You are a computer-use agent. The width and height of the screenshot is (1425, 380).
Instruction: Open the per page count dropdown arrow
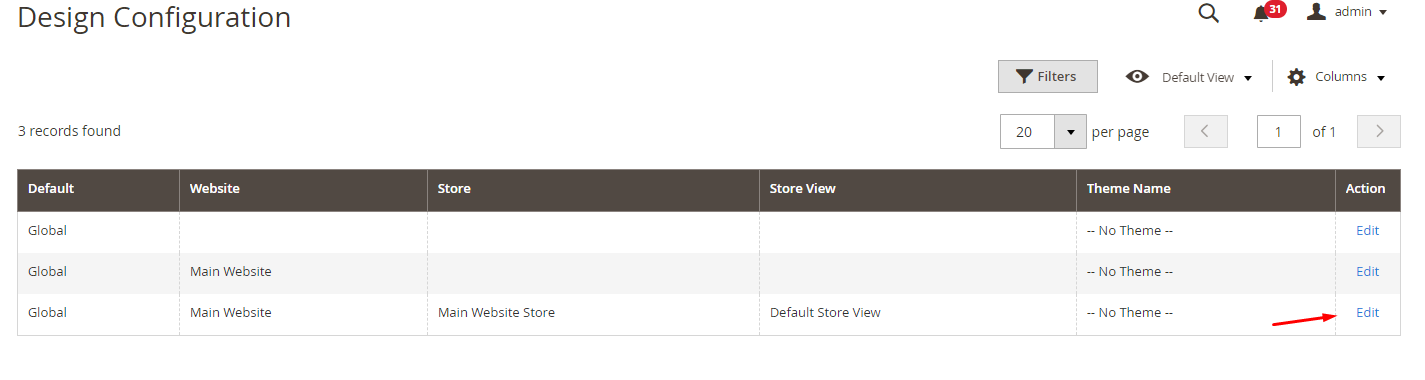point(1070,131)
